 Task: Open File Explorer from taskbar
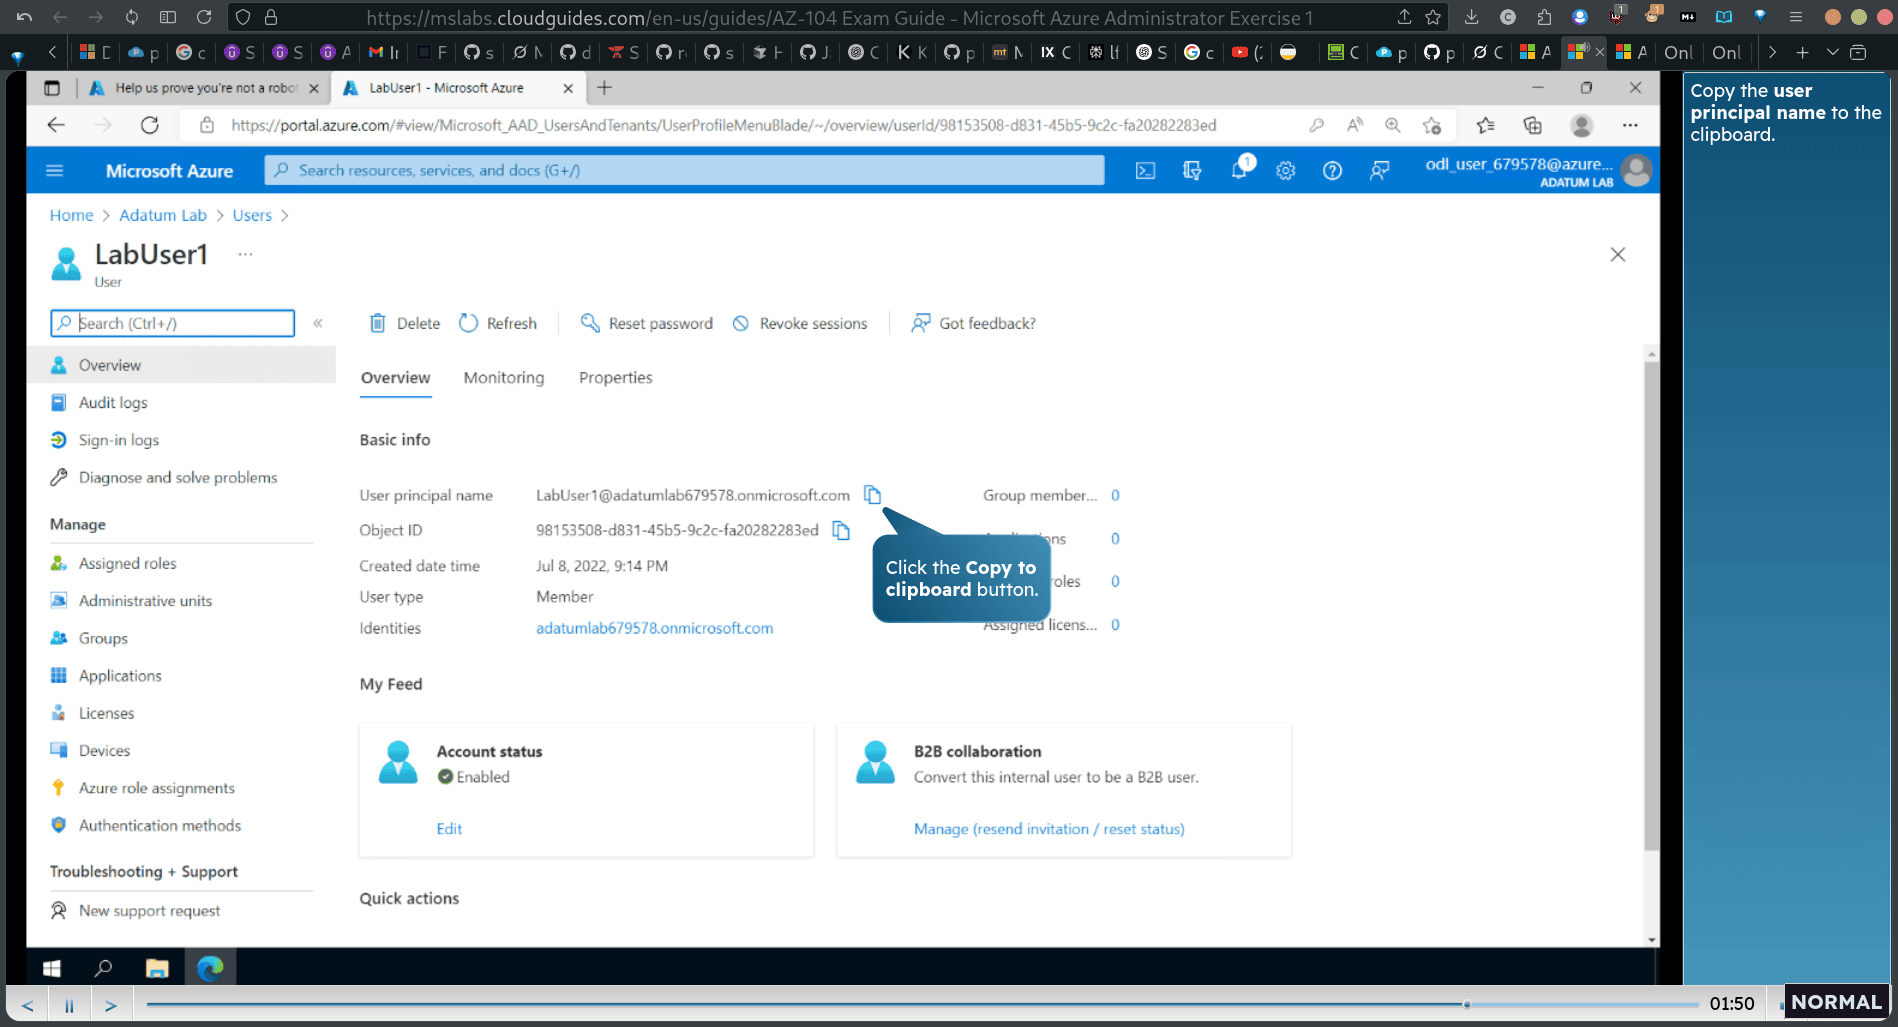[x=157, y=967]
